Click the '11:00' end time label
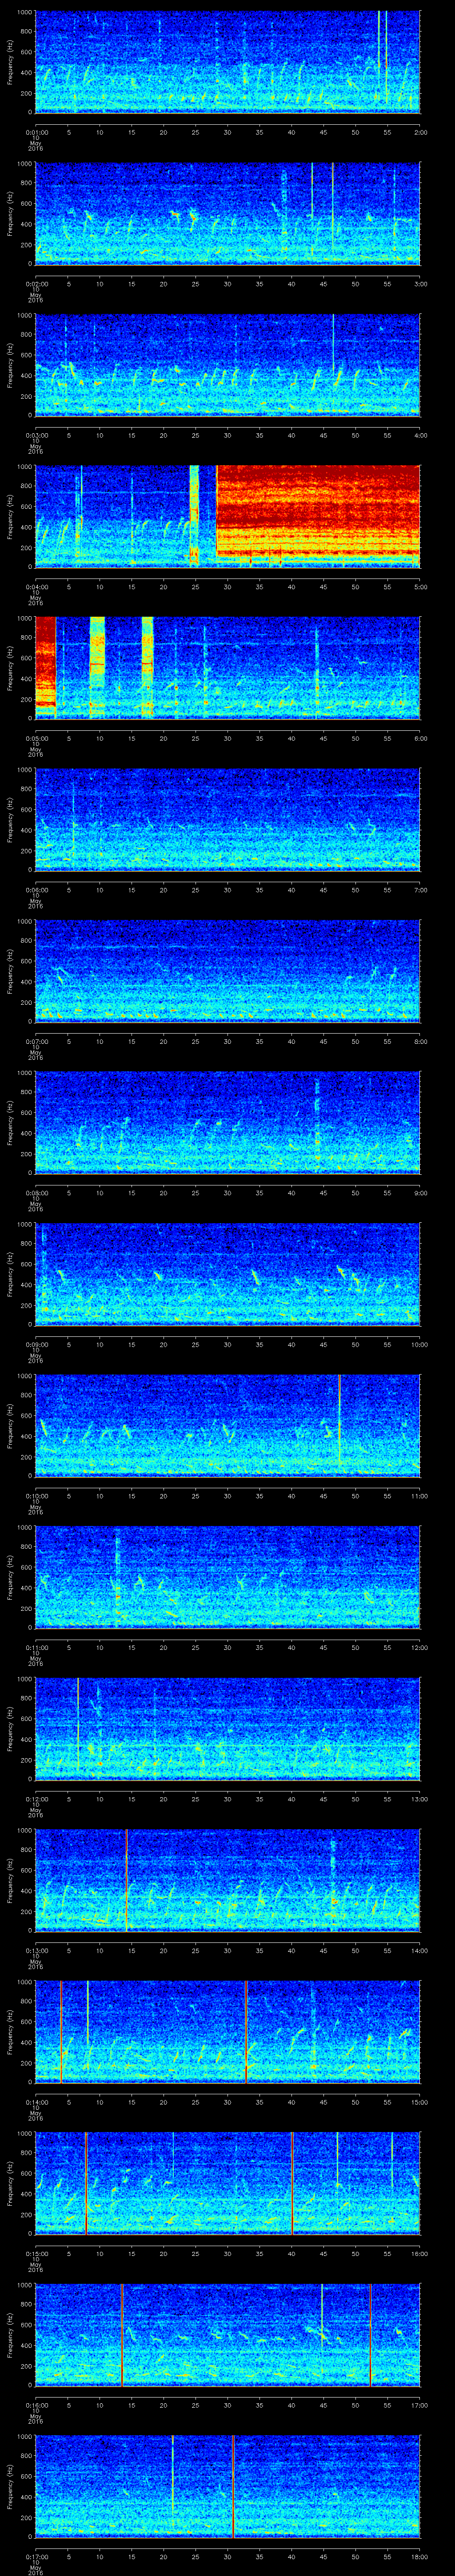The width and height of the screenshot is (455, 2576). [x=419, y=1496]
